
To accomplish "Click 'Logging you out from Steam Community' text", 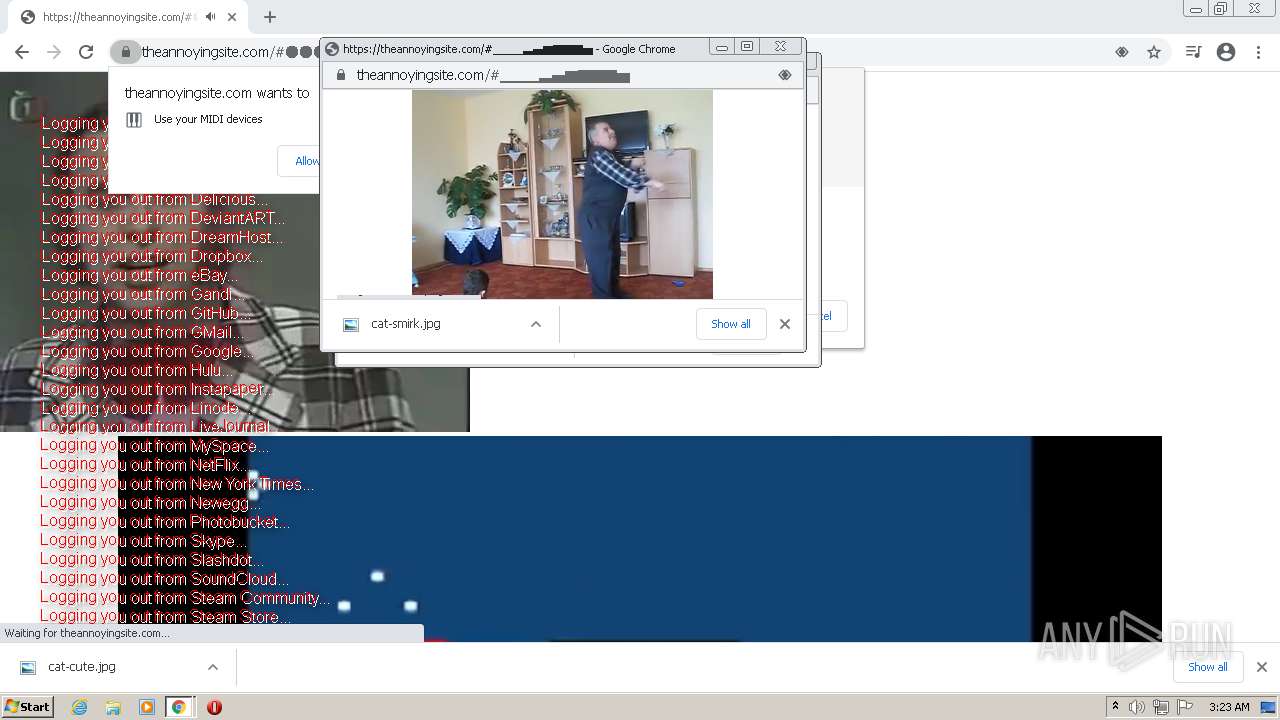I will pos(185,598).
